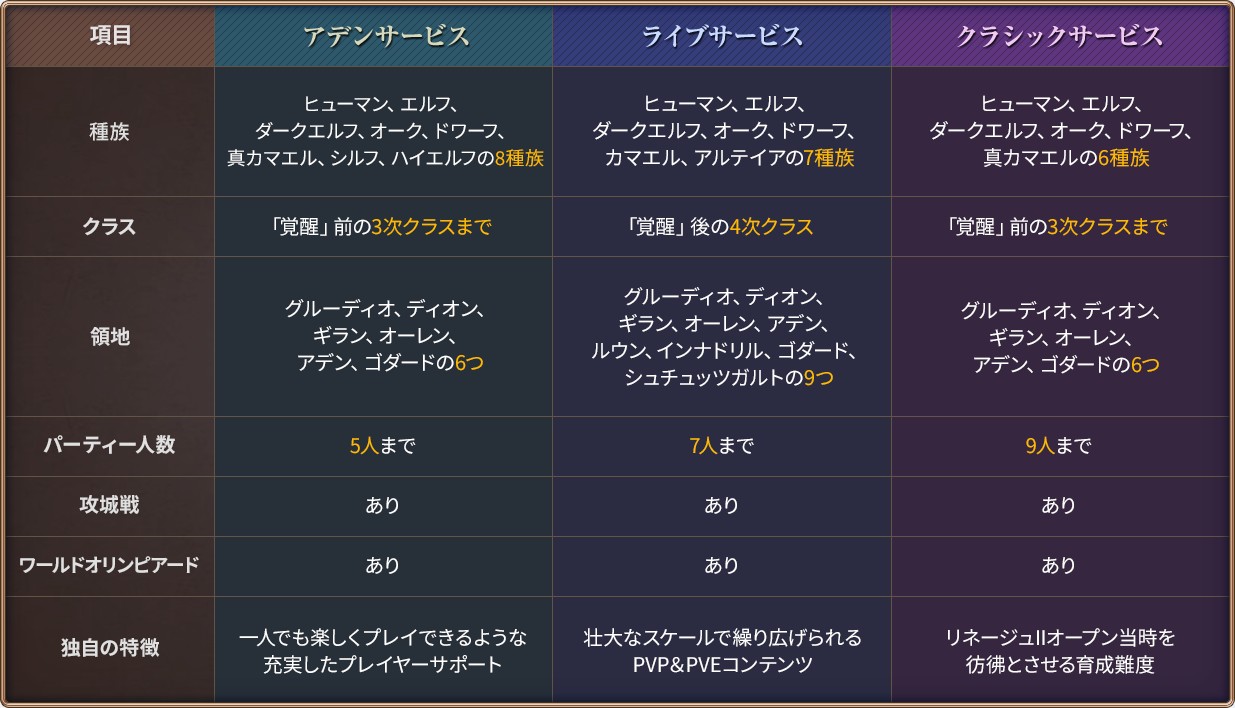Select the 種族 row label
Image resolution: width=1235 pixels, height=708 pixels.
[110, 131]
